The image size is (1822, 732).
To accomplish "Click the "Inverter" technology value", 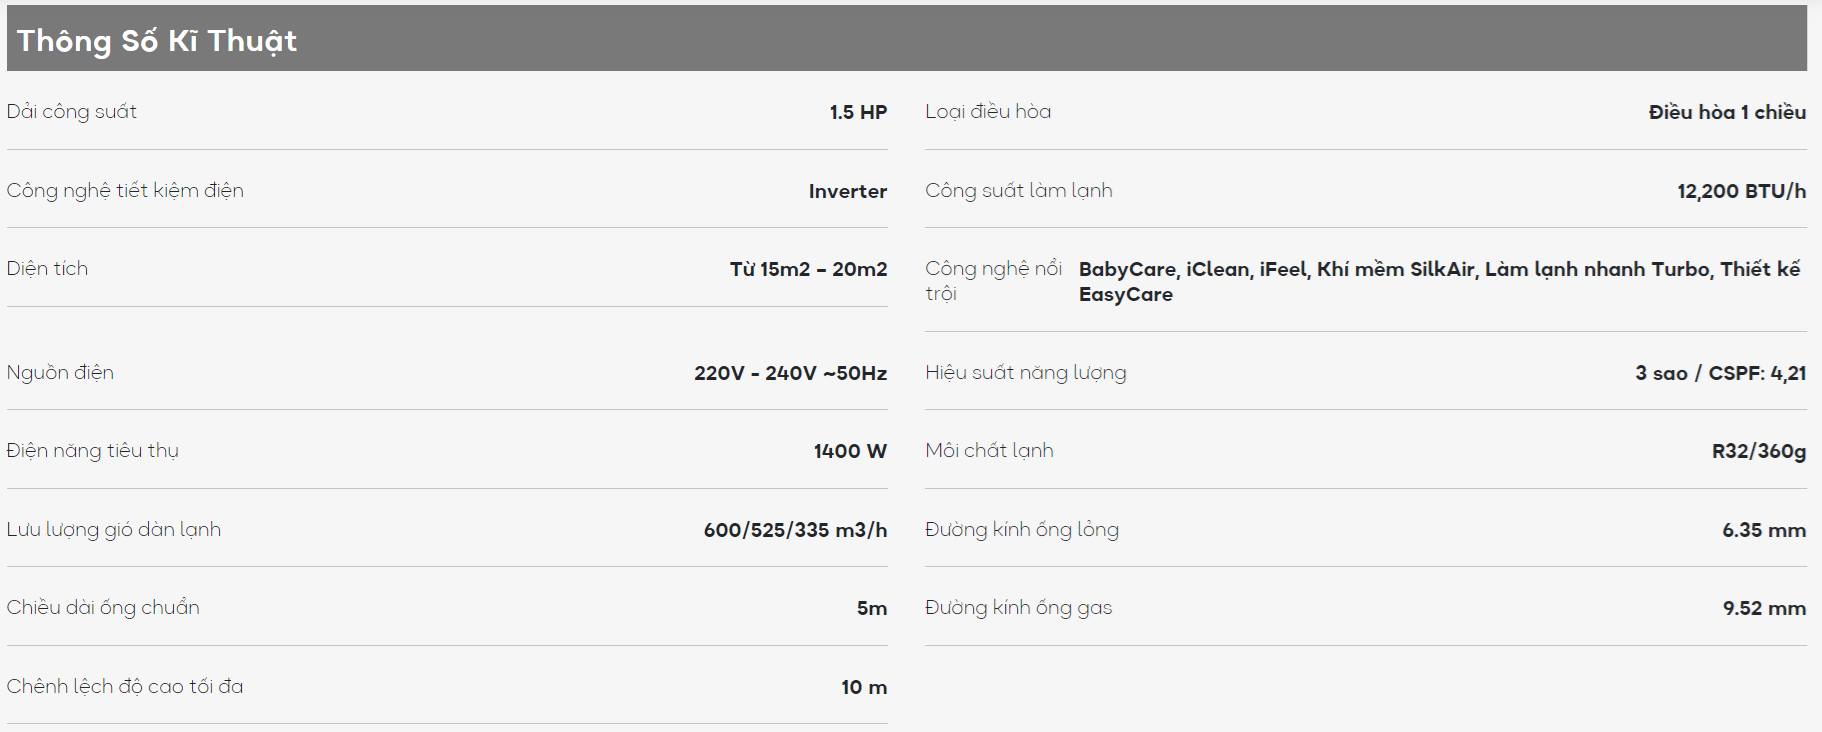I will tap(847, 191).
